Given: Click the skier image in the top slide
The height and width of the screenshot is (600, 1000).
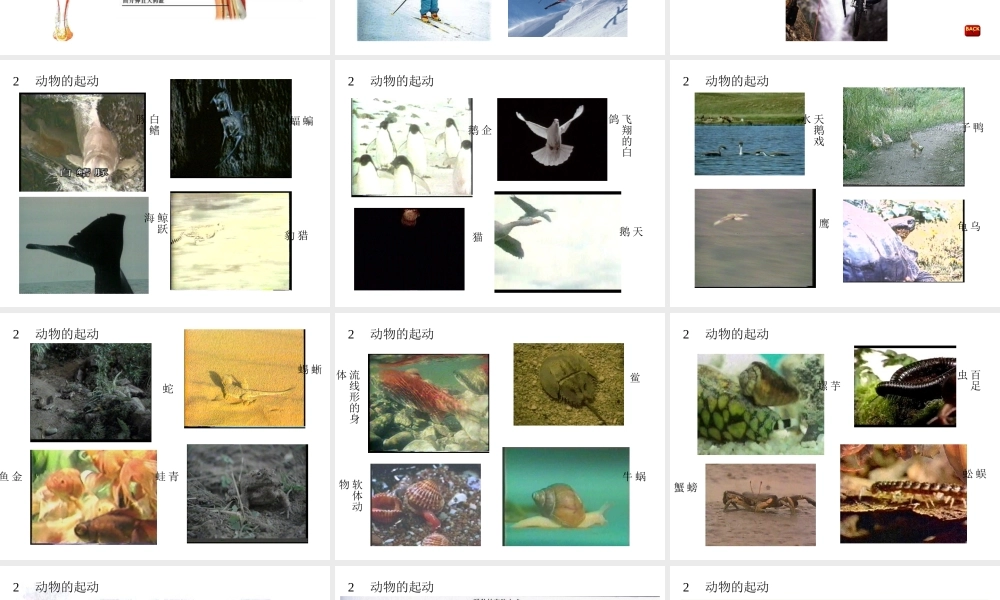Looking at the screenshot, I should [x=423, y=20].
